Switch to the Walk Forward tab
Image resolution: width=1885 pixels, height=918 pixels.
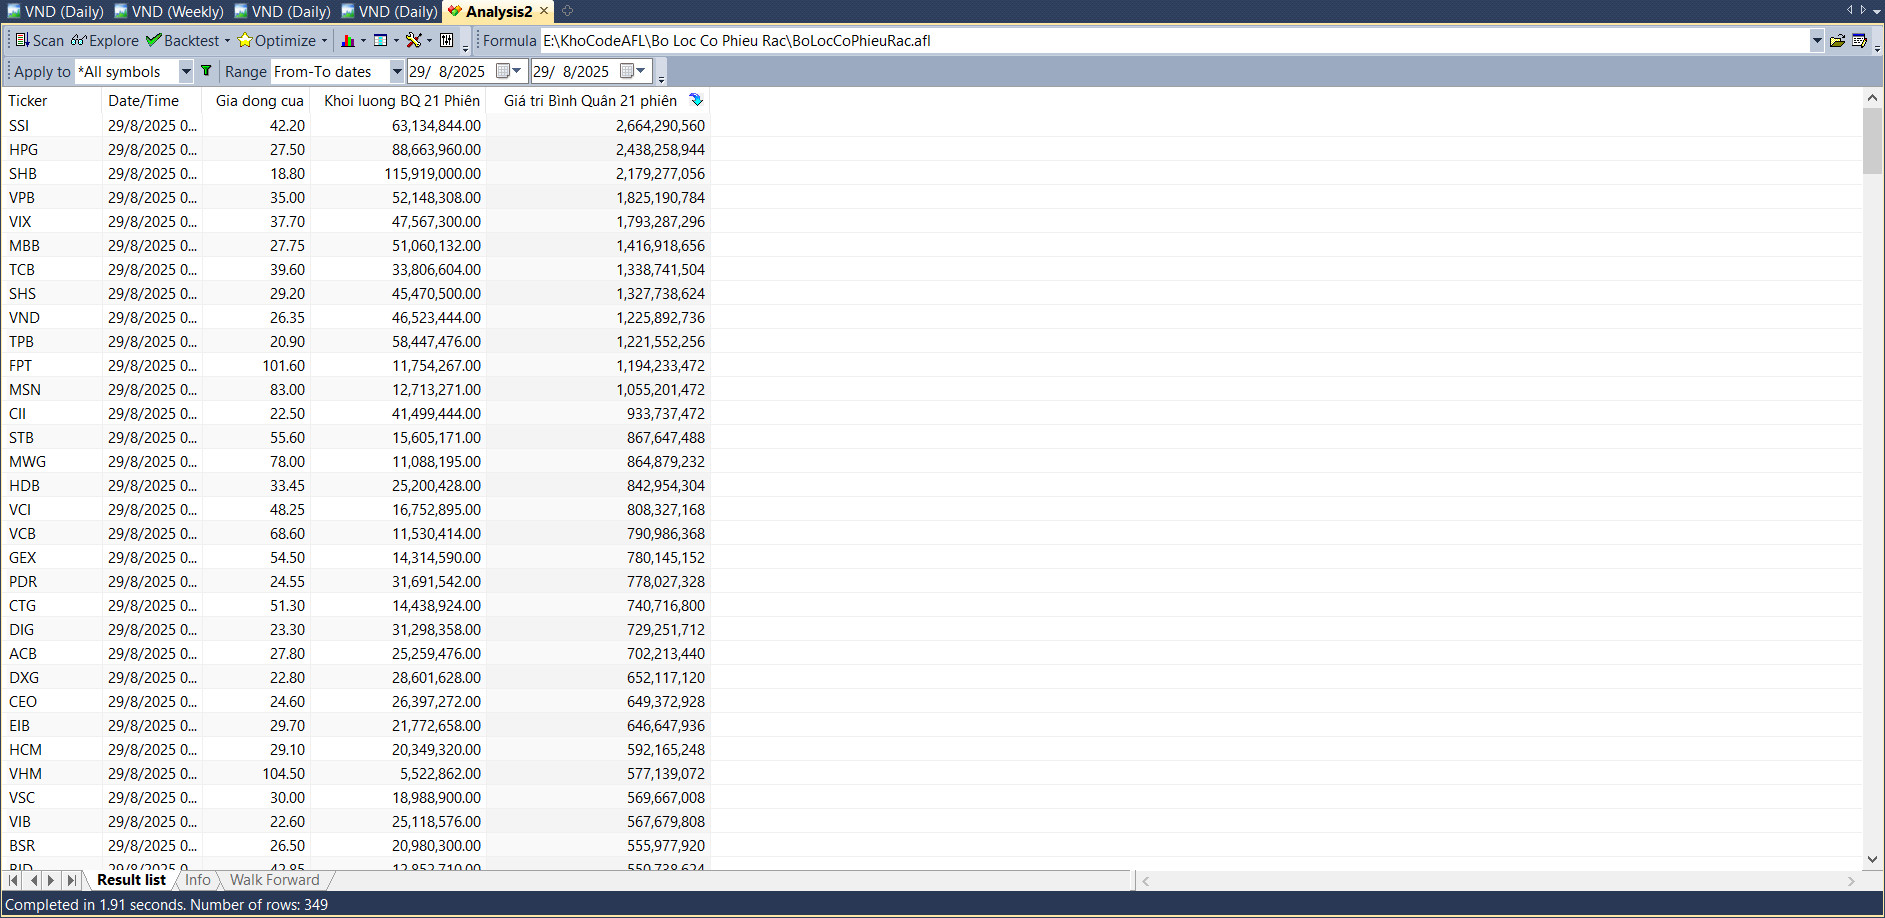[274, 880]
